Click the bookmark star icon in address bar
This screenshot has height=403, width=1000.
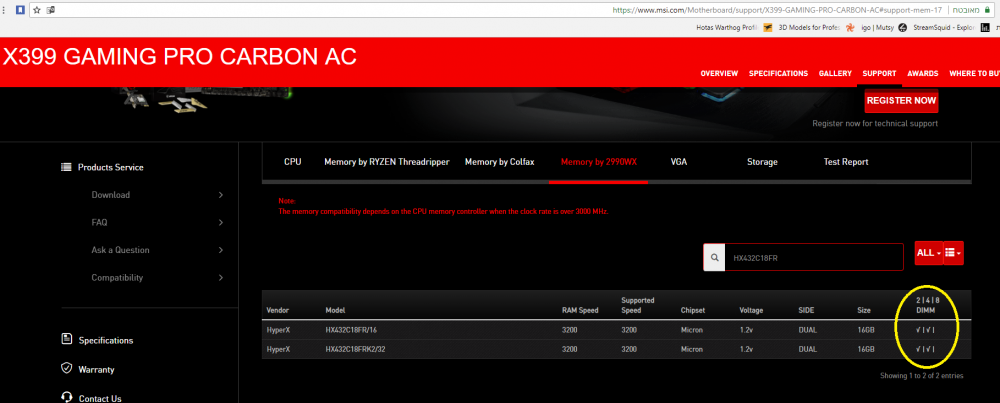36,10
